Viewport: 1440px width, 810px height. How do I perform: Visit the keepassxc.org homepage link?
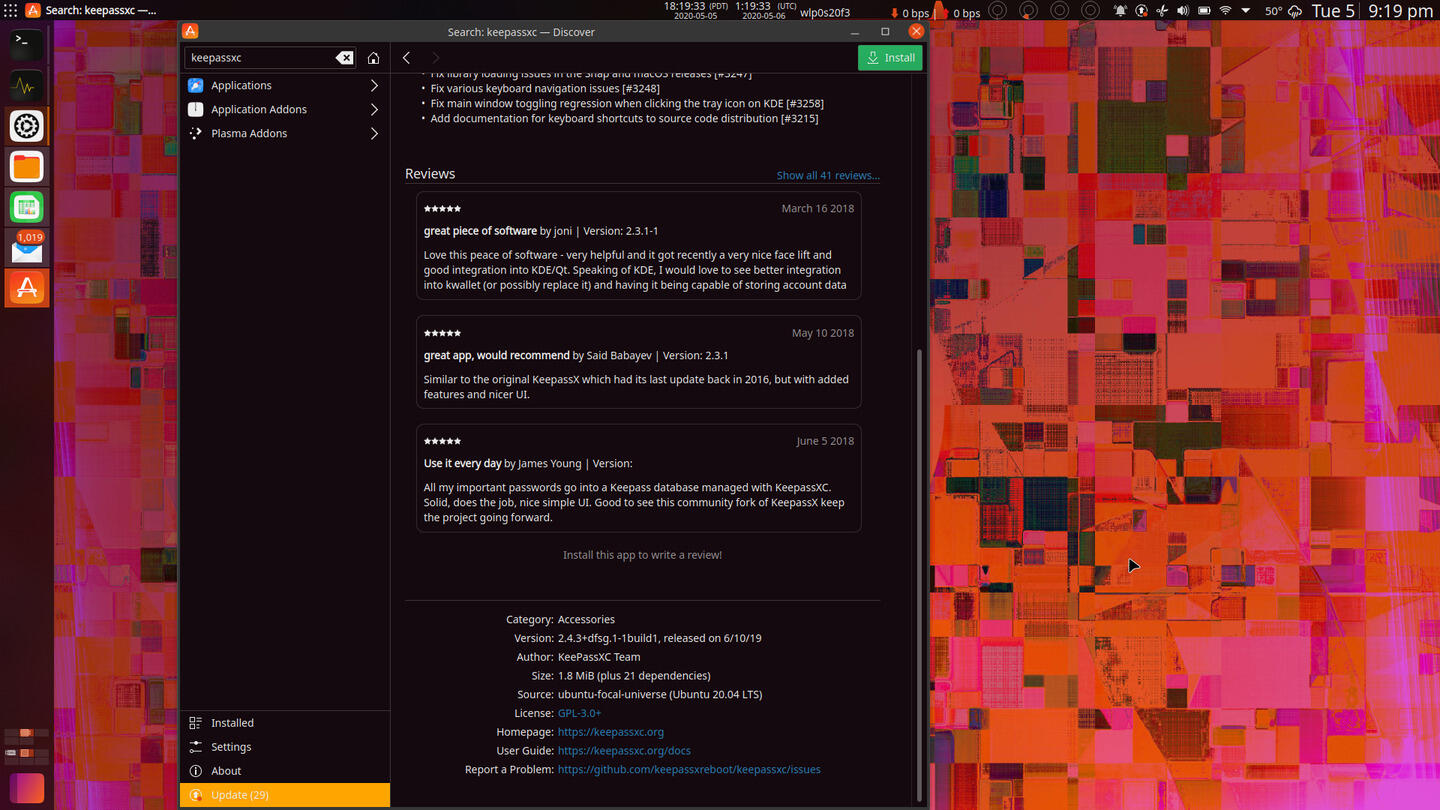coord(610,732)
